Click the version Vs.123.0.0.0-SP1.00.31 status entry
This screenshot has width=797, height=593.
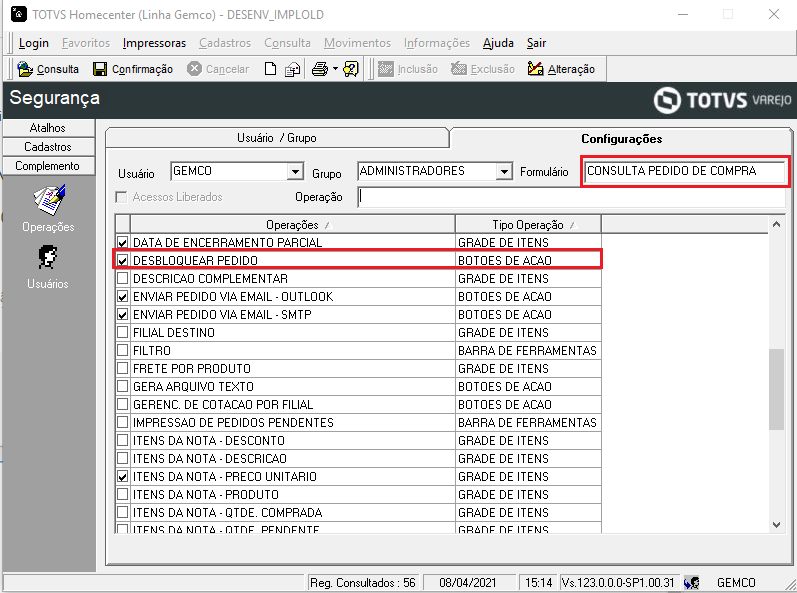618,582
